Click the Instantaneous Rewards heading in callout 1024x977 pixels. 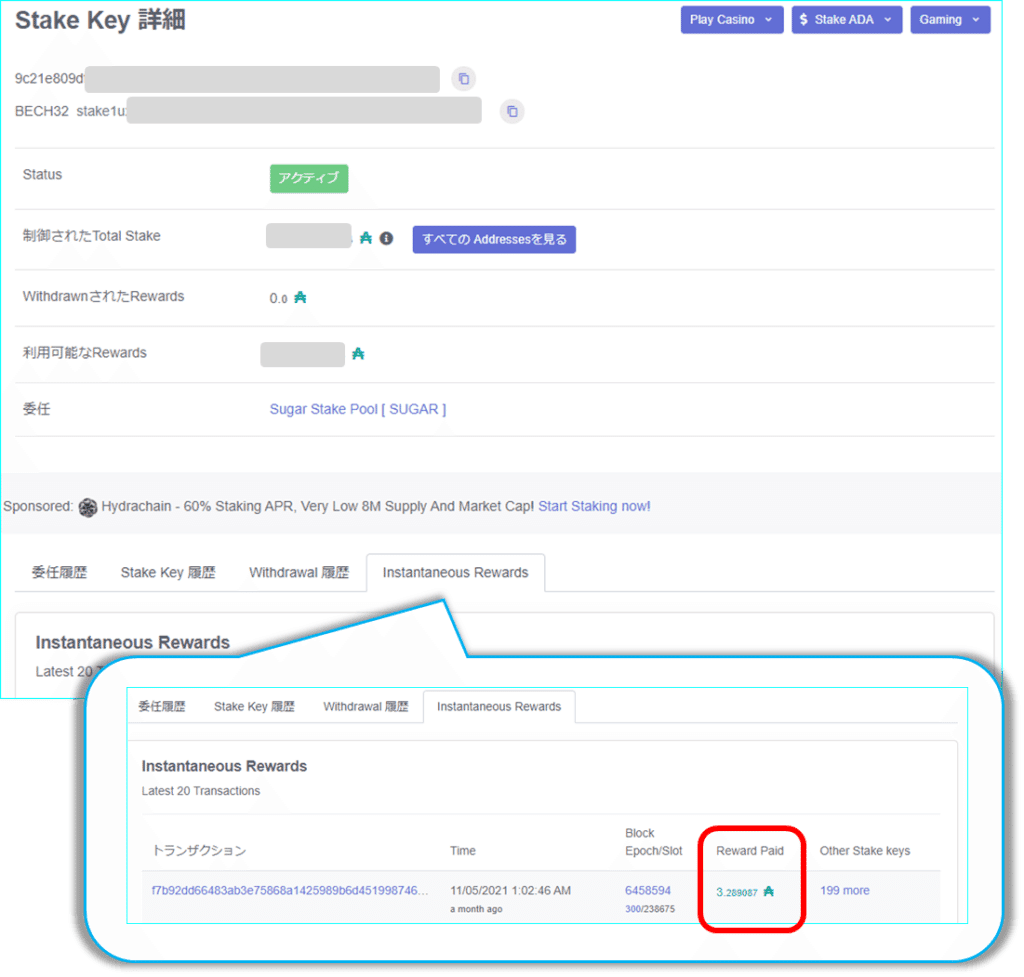pyautogui.click(x=224, y=766)
